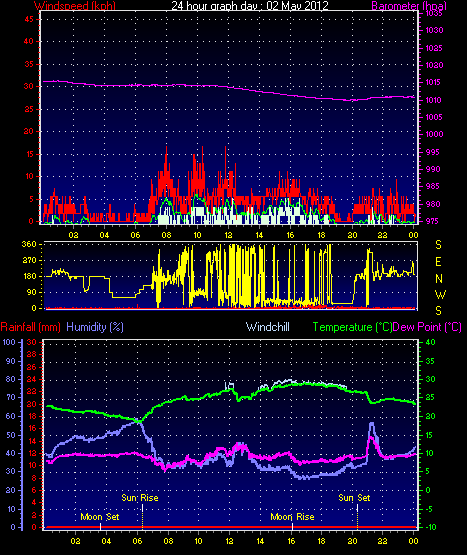Click 1020 on the barometer scale
Viewport: 467px width, 555px height.
click(434, 65)
